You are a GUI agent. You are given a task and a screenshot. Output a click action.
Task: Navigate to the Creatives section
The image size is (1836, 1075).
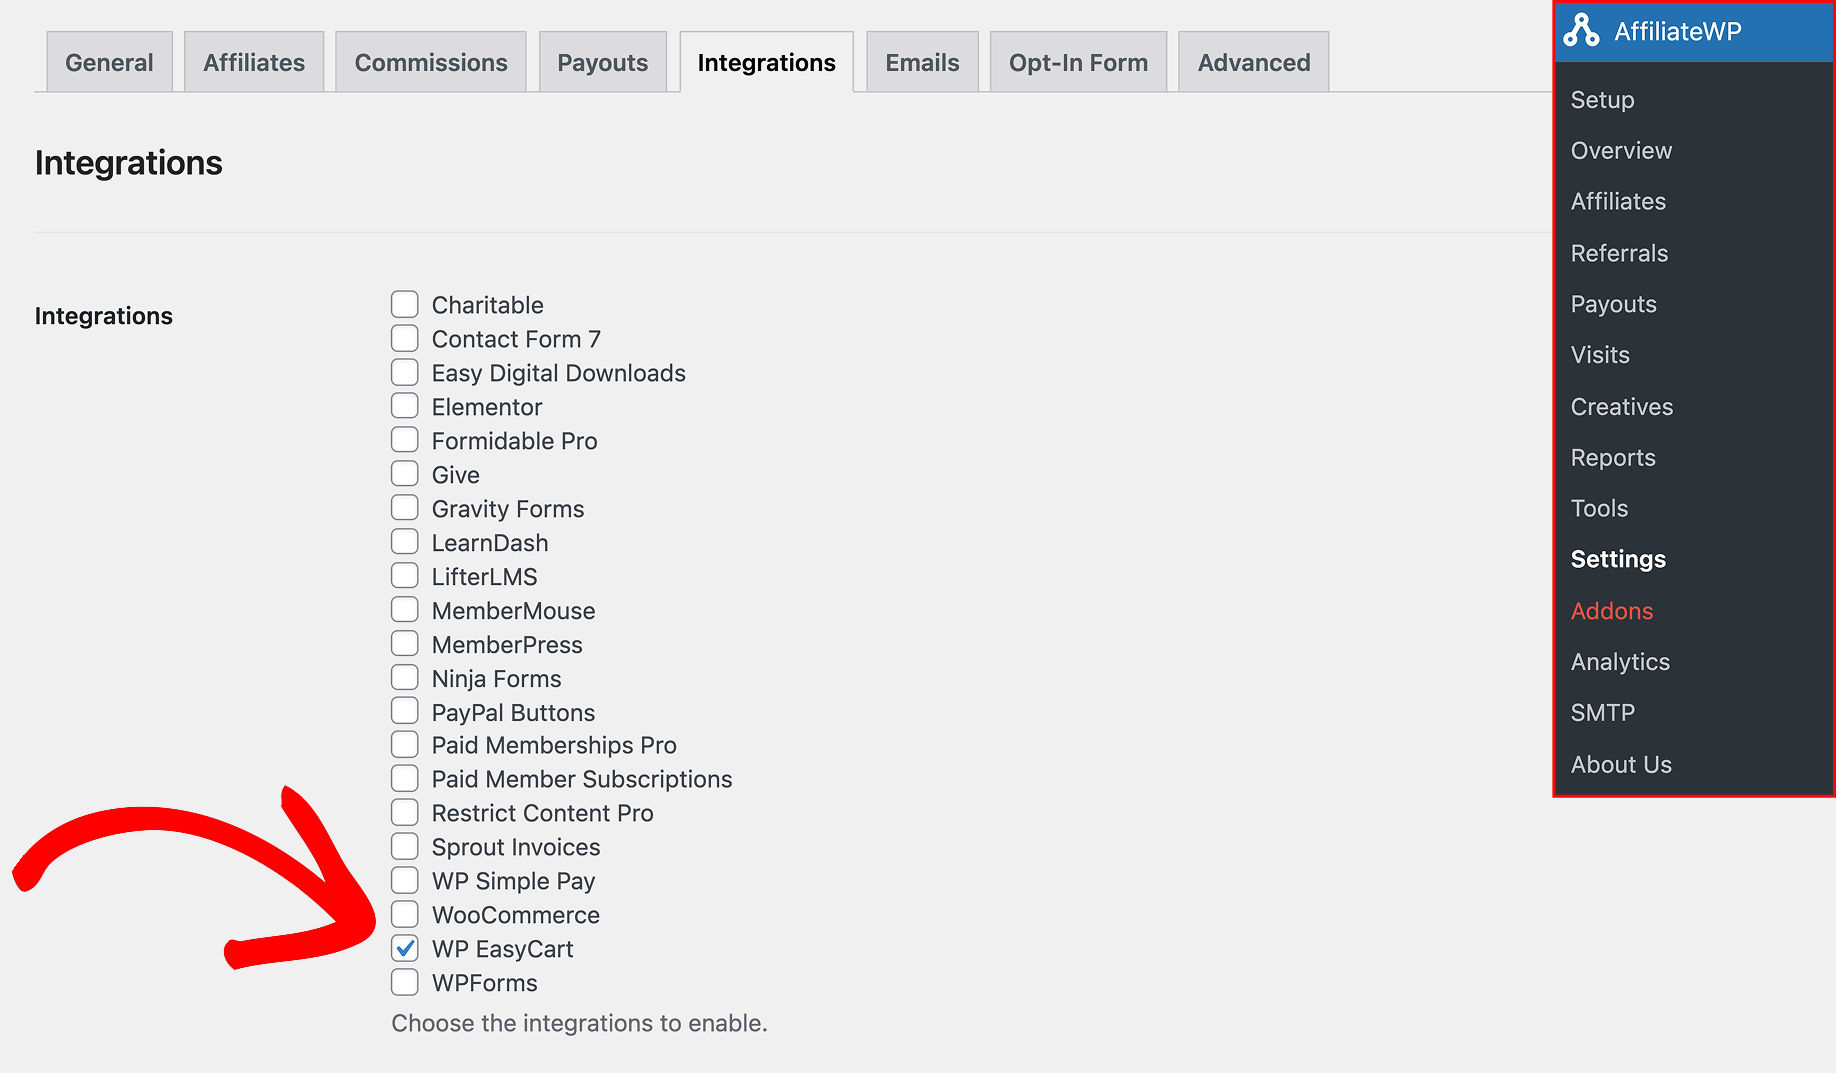coord(1621,406)
